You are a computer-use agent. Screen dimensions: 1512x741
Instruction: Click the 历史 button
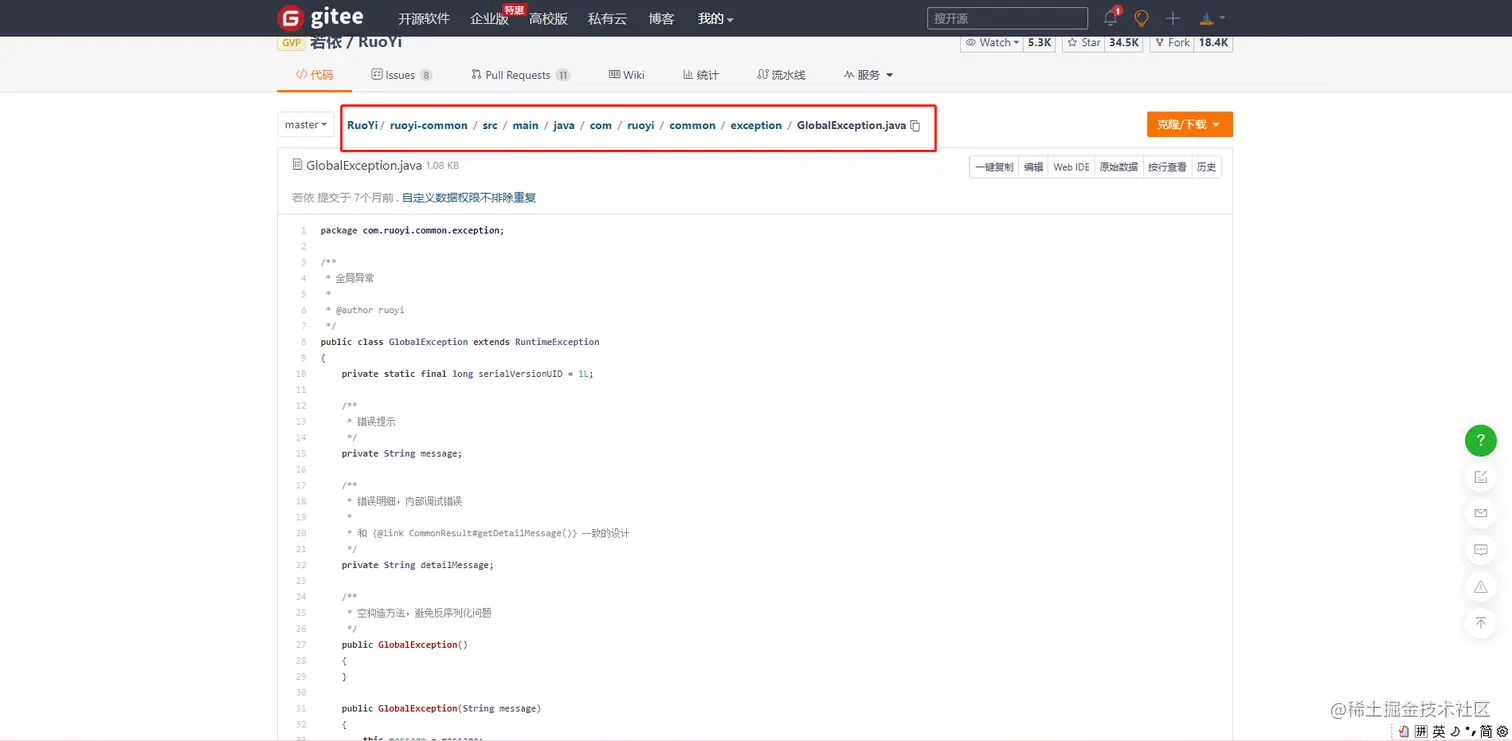pyautogui.click(x=1206, y=167)
